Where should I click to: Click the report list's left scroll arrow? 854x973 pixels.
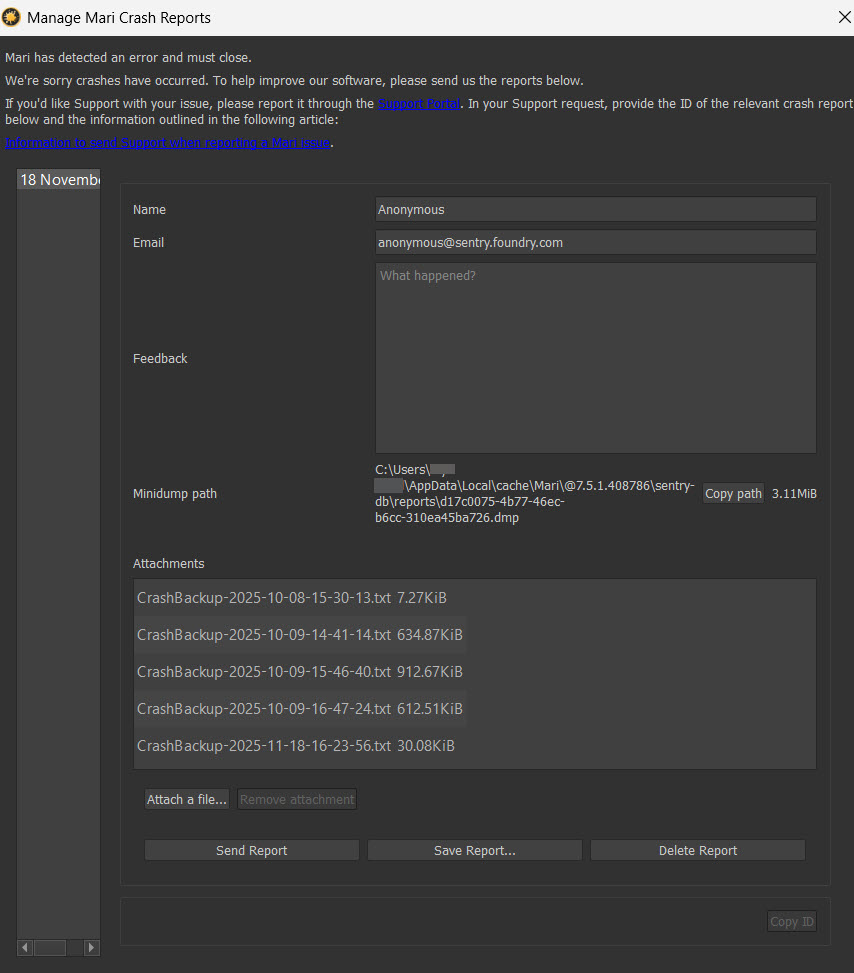[x=25, y=947]
